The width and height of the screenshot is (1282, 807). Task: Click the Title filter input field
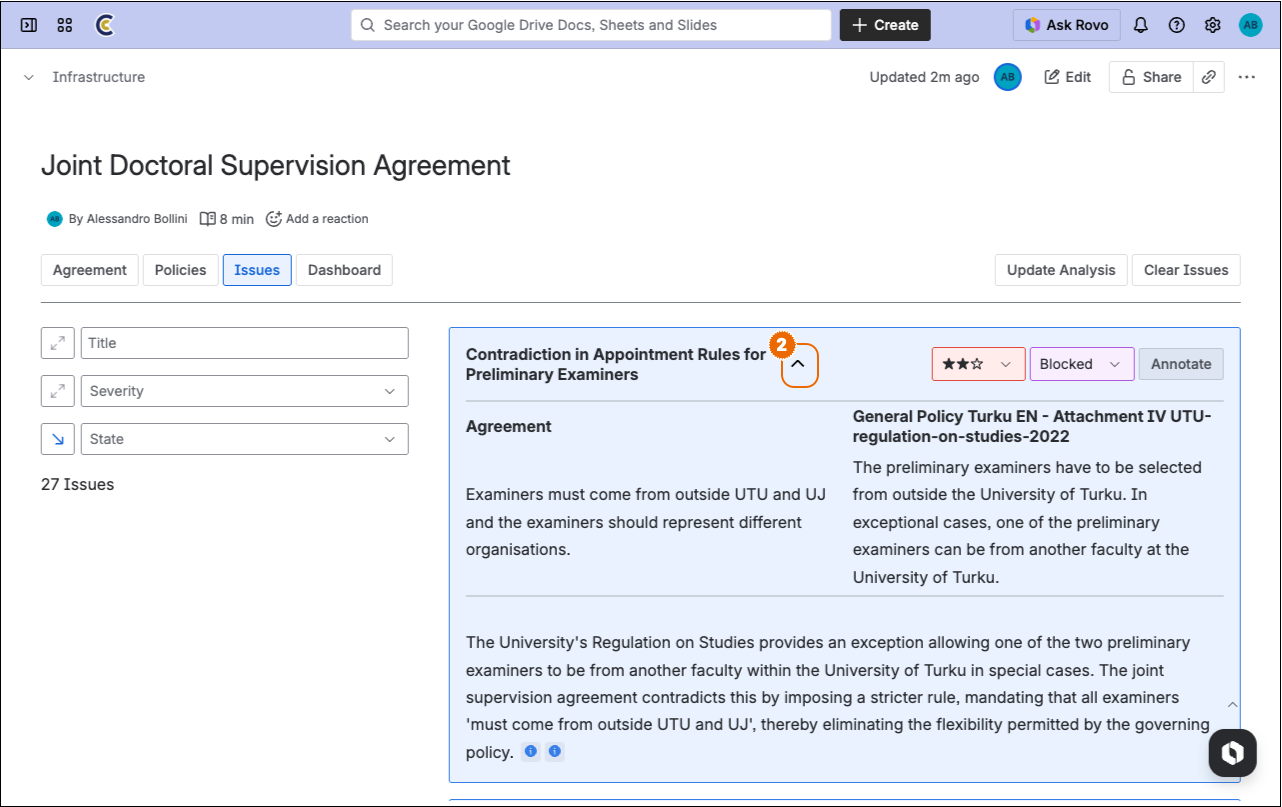[245, 343]
